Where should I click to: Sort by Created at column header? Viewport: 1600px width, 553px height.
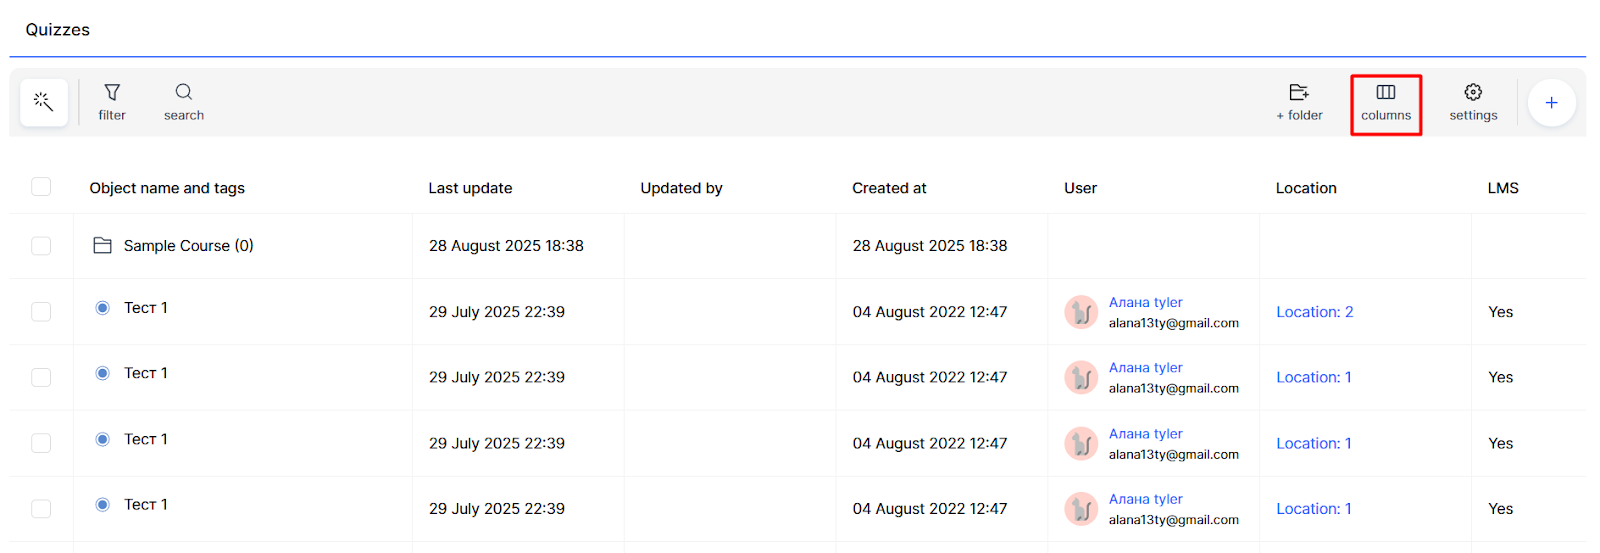pos(889,188)
